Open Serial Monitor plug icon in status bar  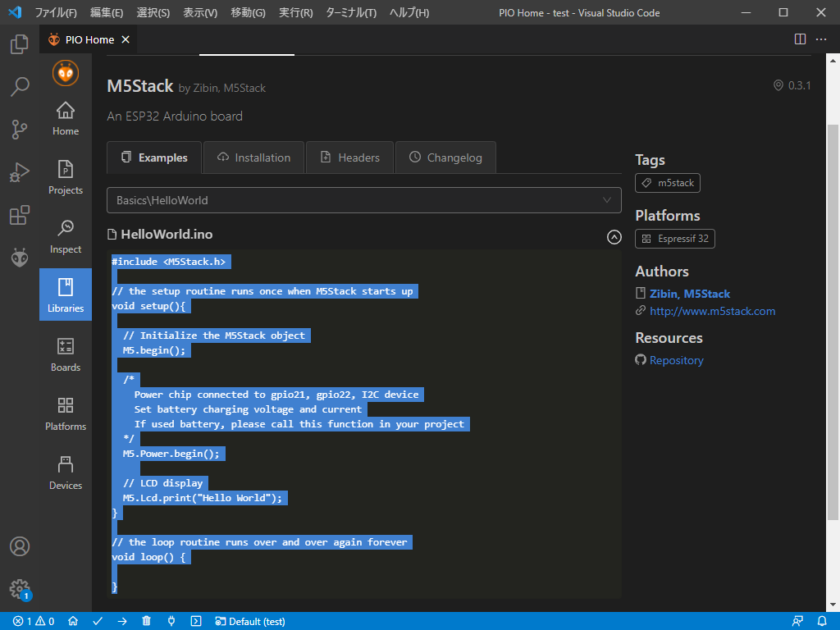tap(171, 621)
